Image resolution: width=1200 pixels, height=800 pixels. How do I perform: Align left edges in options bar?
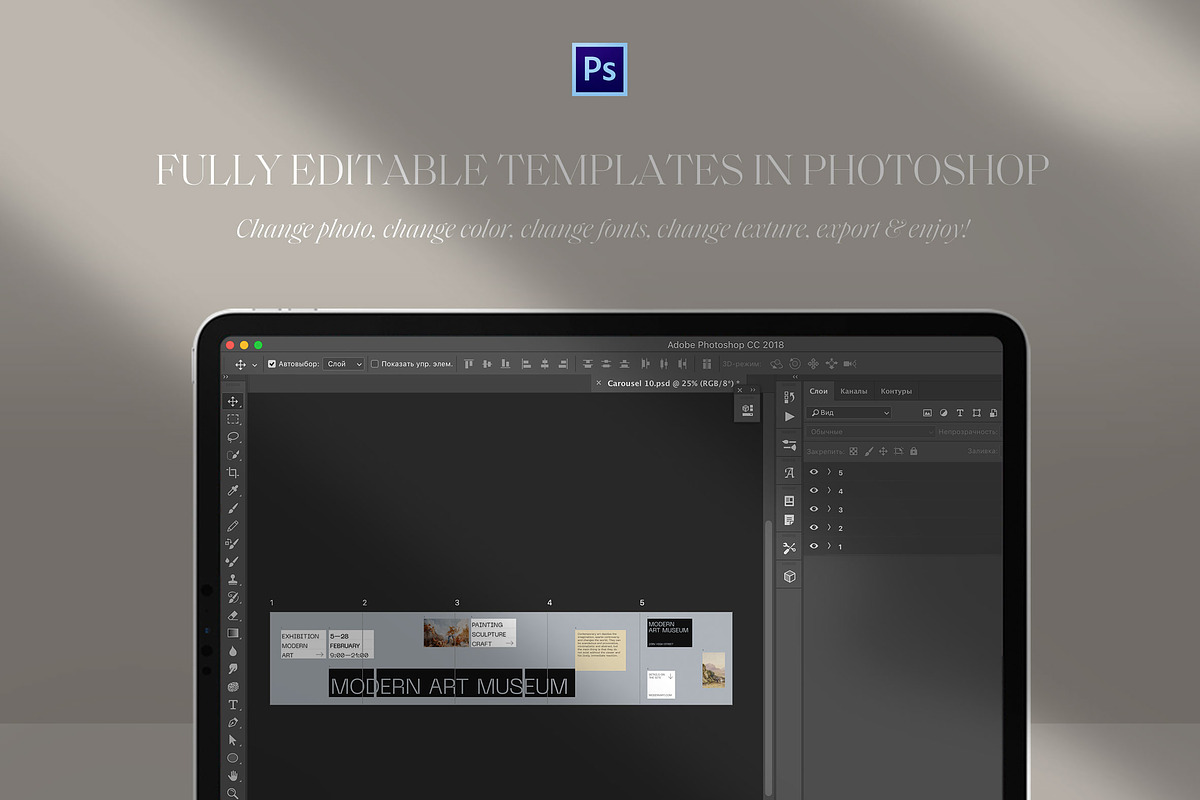click(525, 364)
